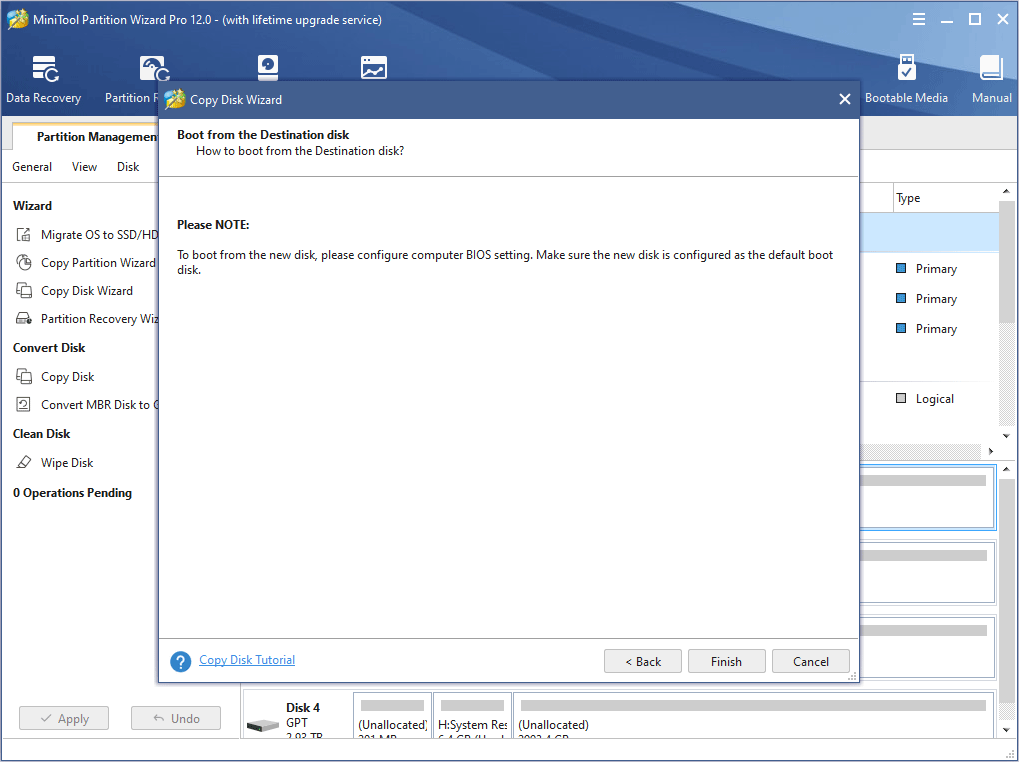The height and width of the screenshot is (762, 1019).
Task: Open the hamburger menu in title bar
Action: [x=918, y=19]
